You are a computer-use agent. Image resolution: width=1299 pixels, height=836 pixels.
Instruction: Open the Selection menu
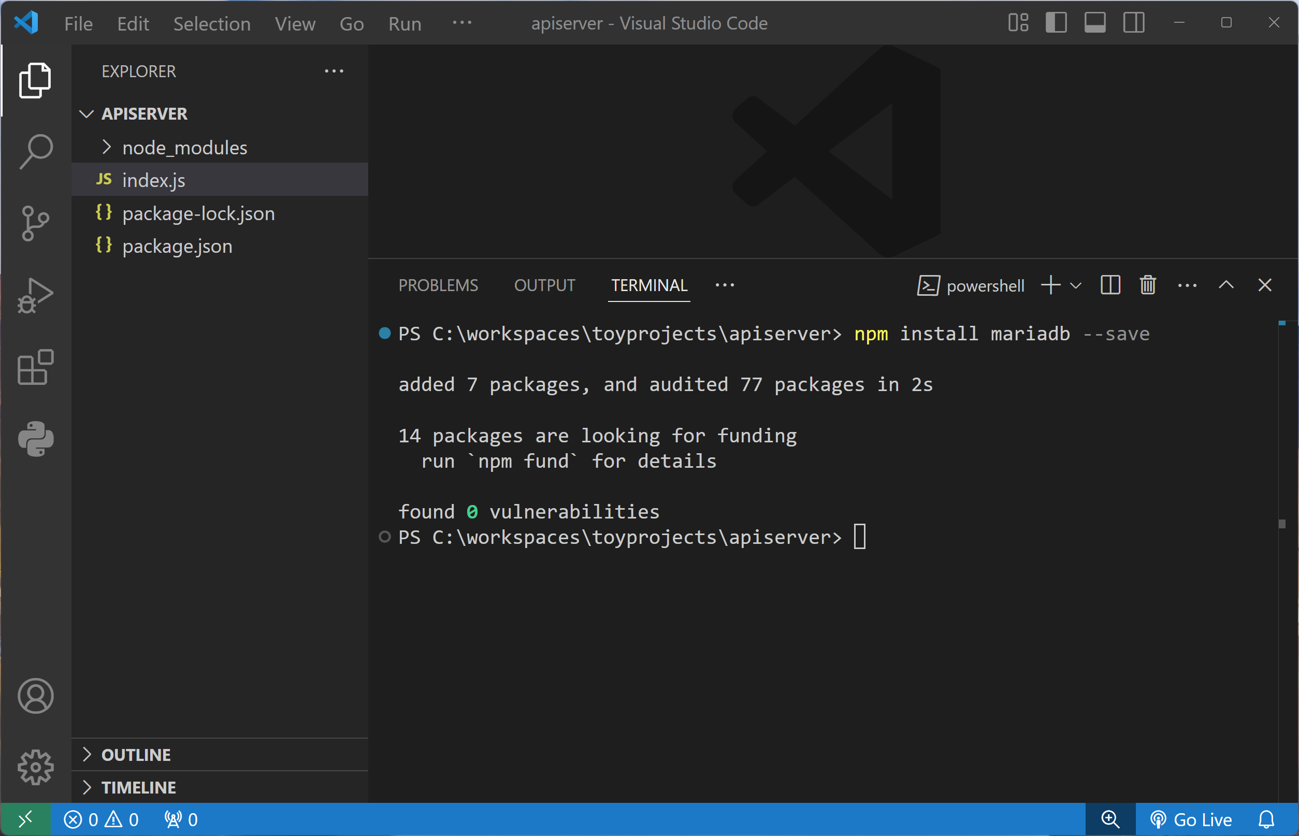(212, 23)
